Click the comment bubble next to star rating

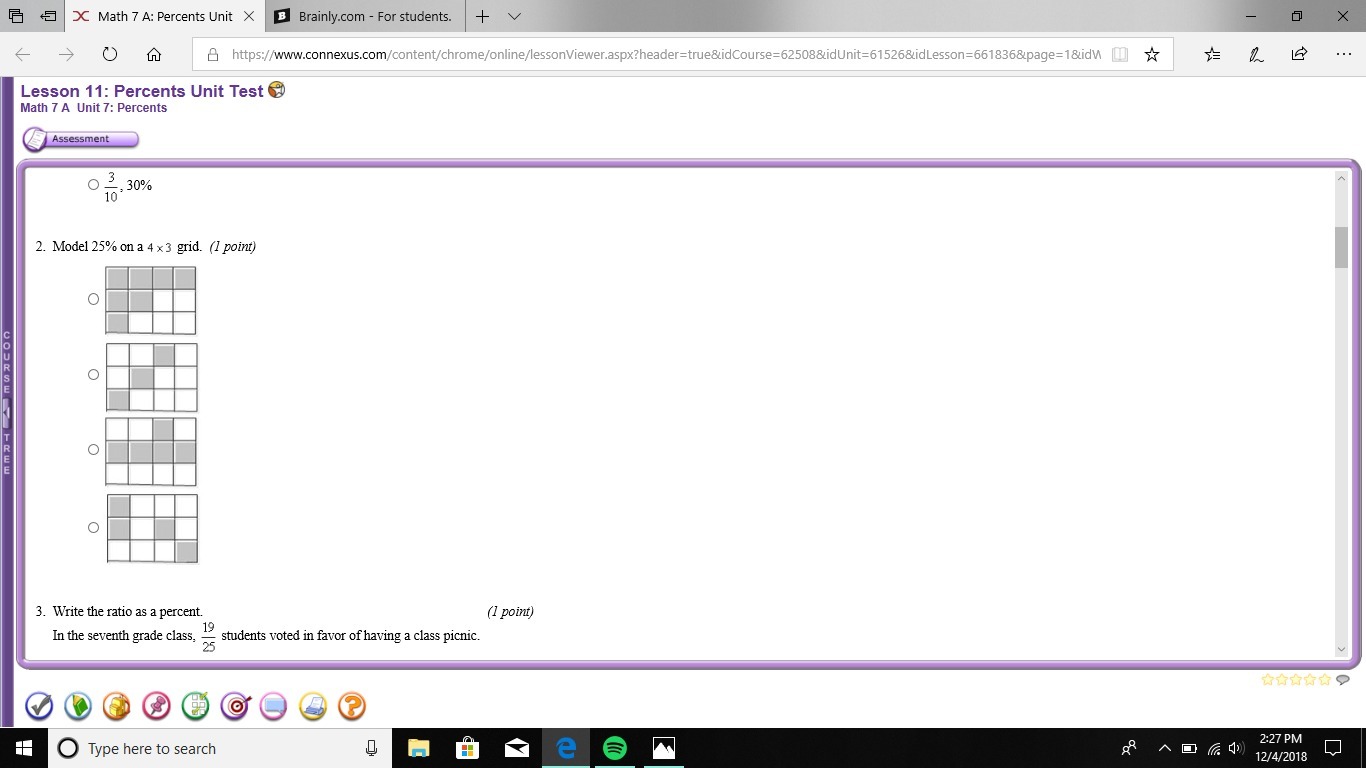[x=1343, y=679]
